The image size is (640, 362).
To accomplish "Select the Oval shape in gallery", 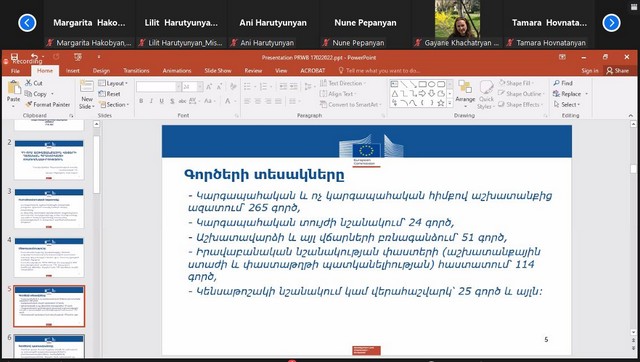I will 432,84.
